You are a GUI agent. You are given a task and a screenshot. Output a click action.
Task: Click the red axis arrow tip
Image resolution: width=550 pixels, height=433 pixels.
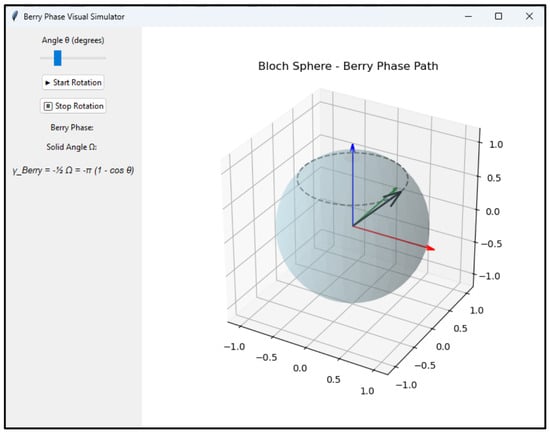430,248
